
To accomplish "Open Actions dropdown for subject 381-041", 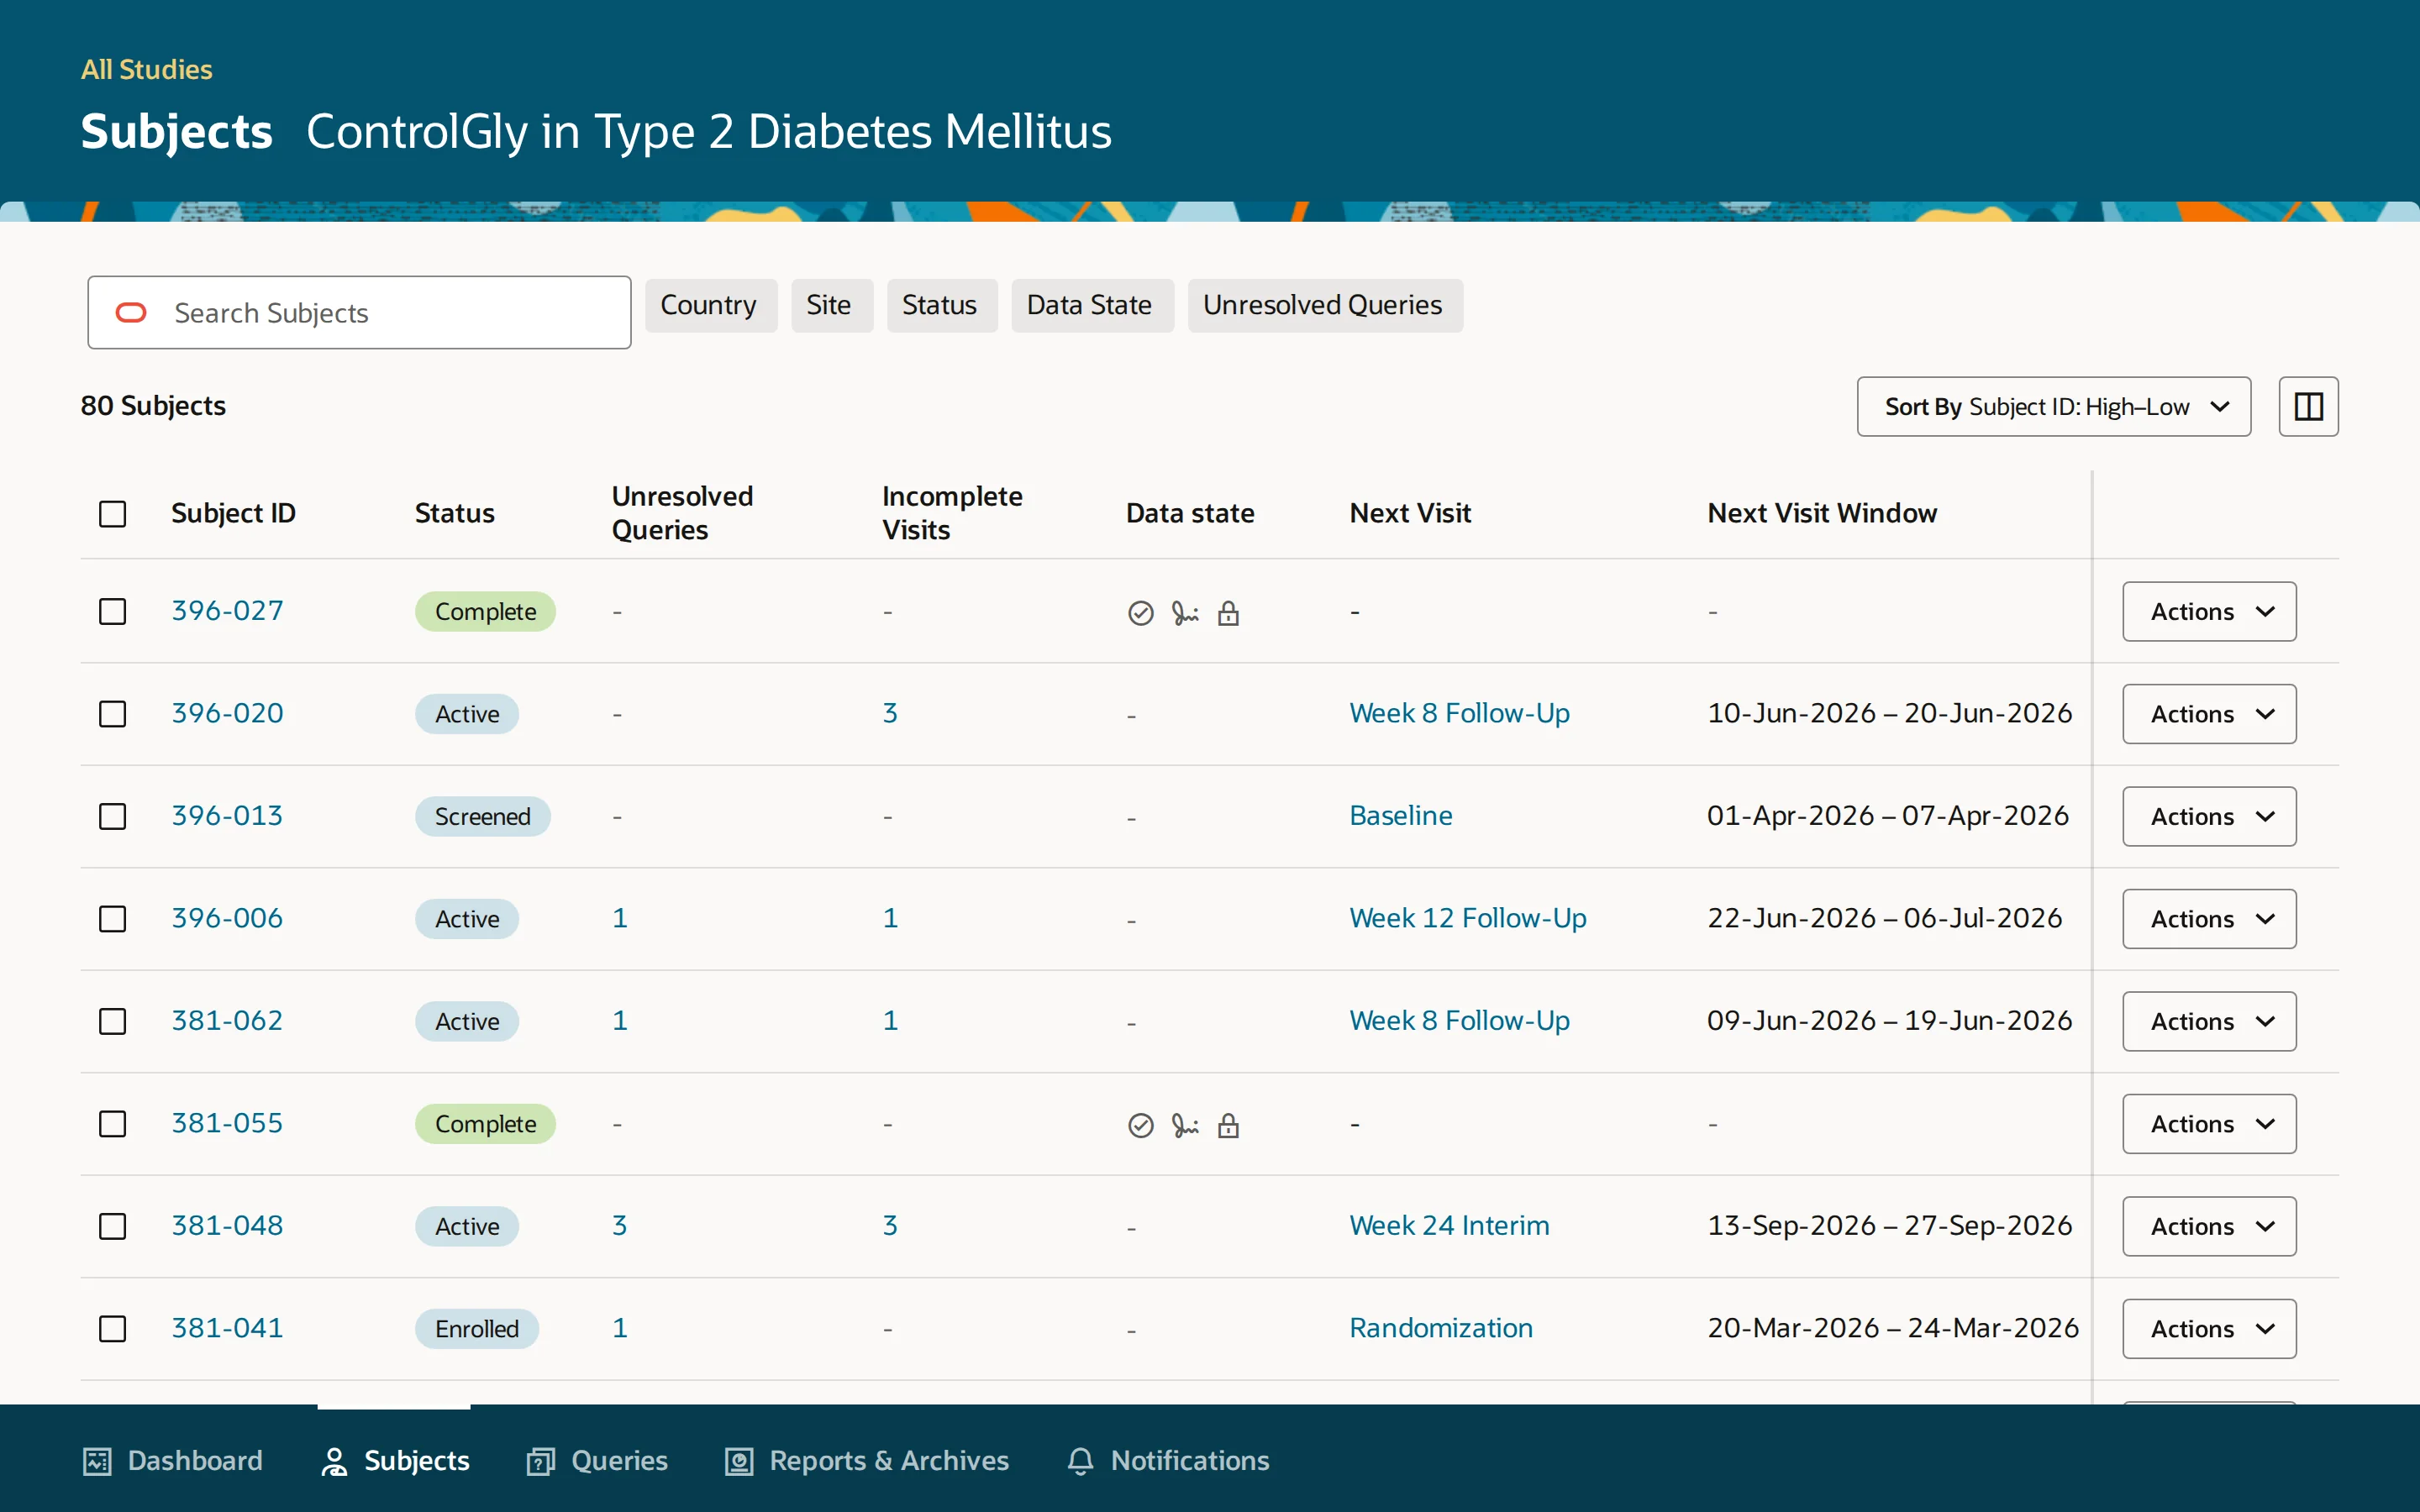I will pyautogui.click(x=2209, y=1328).
